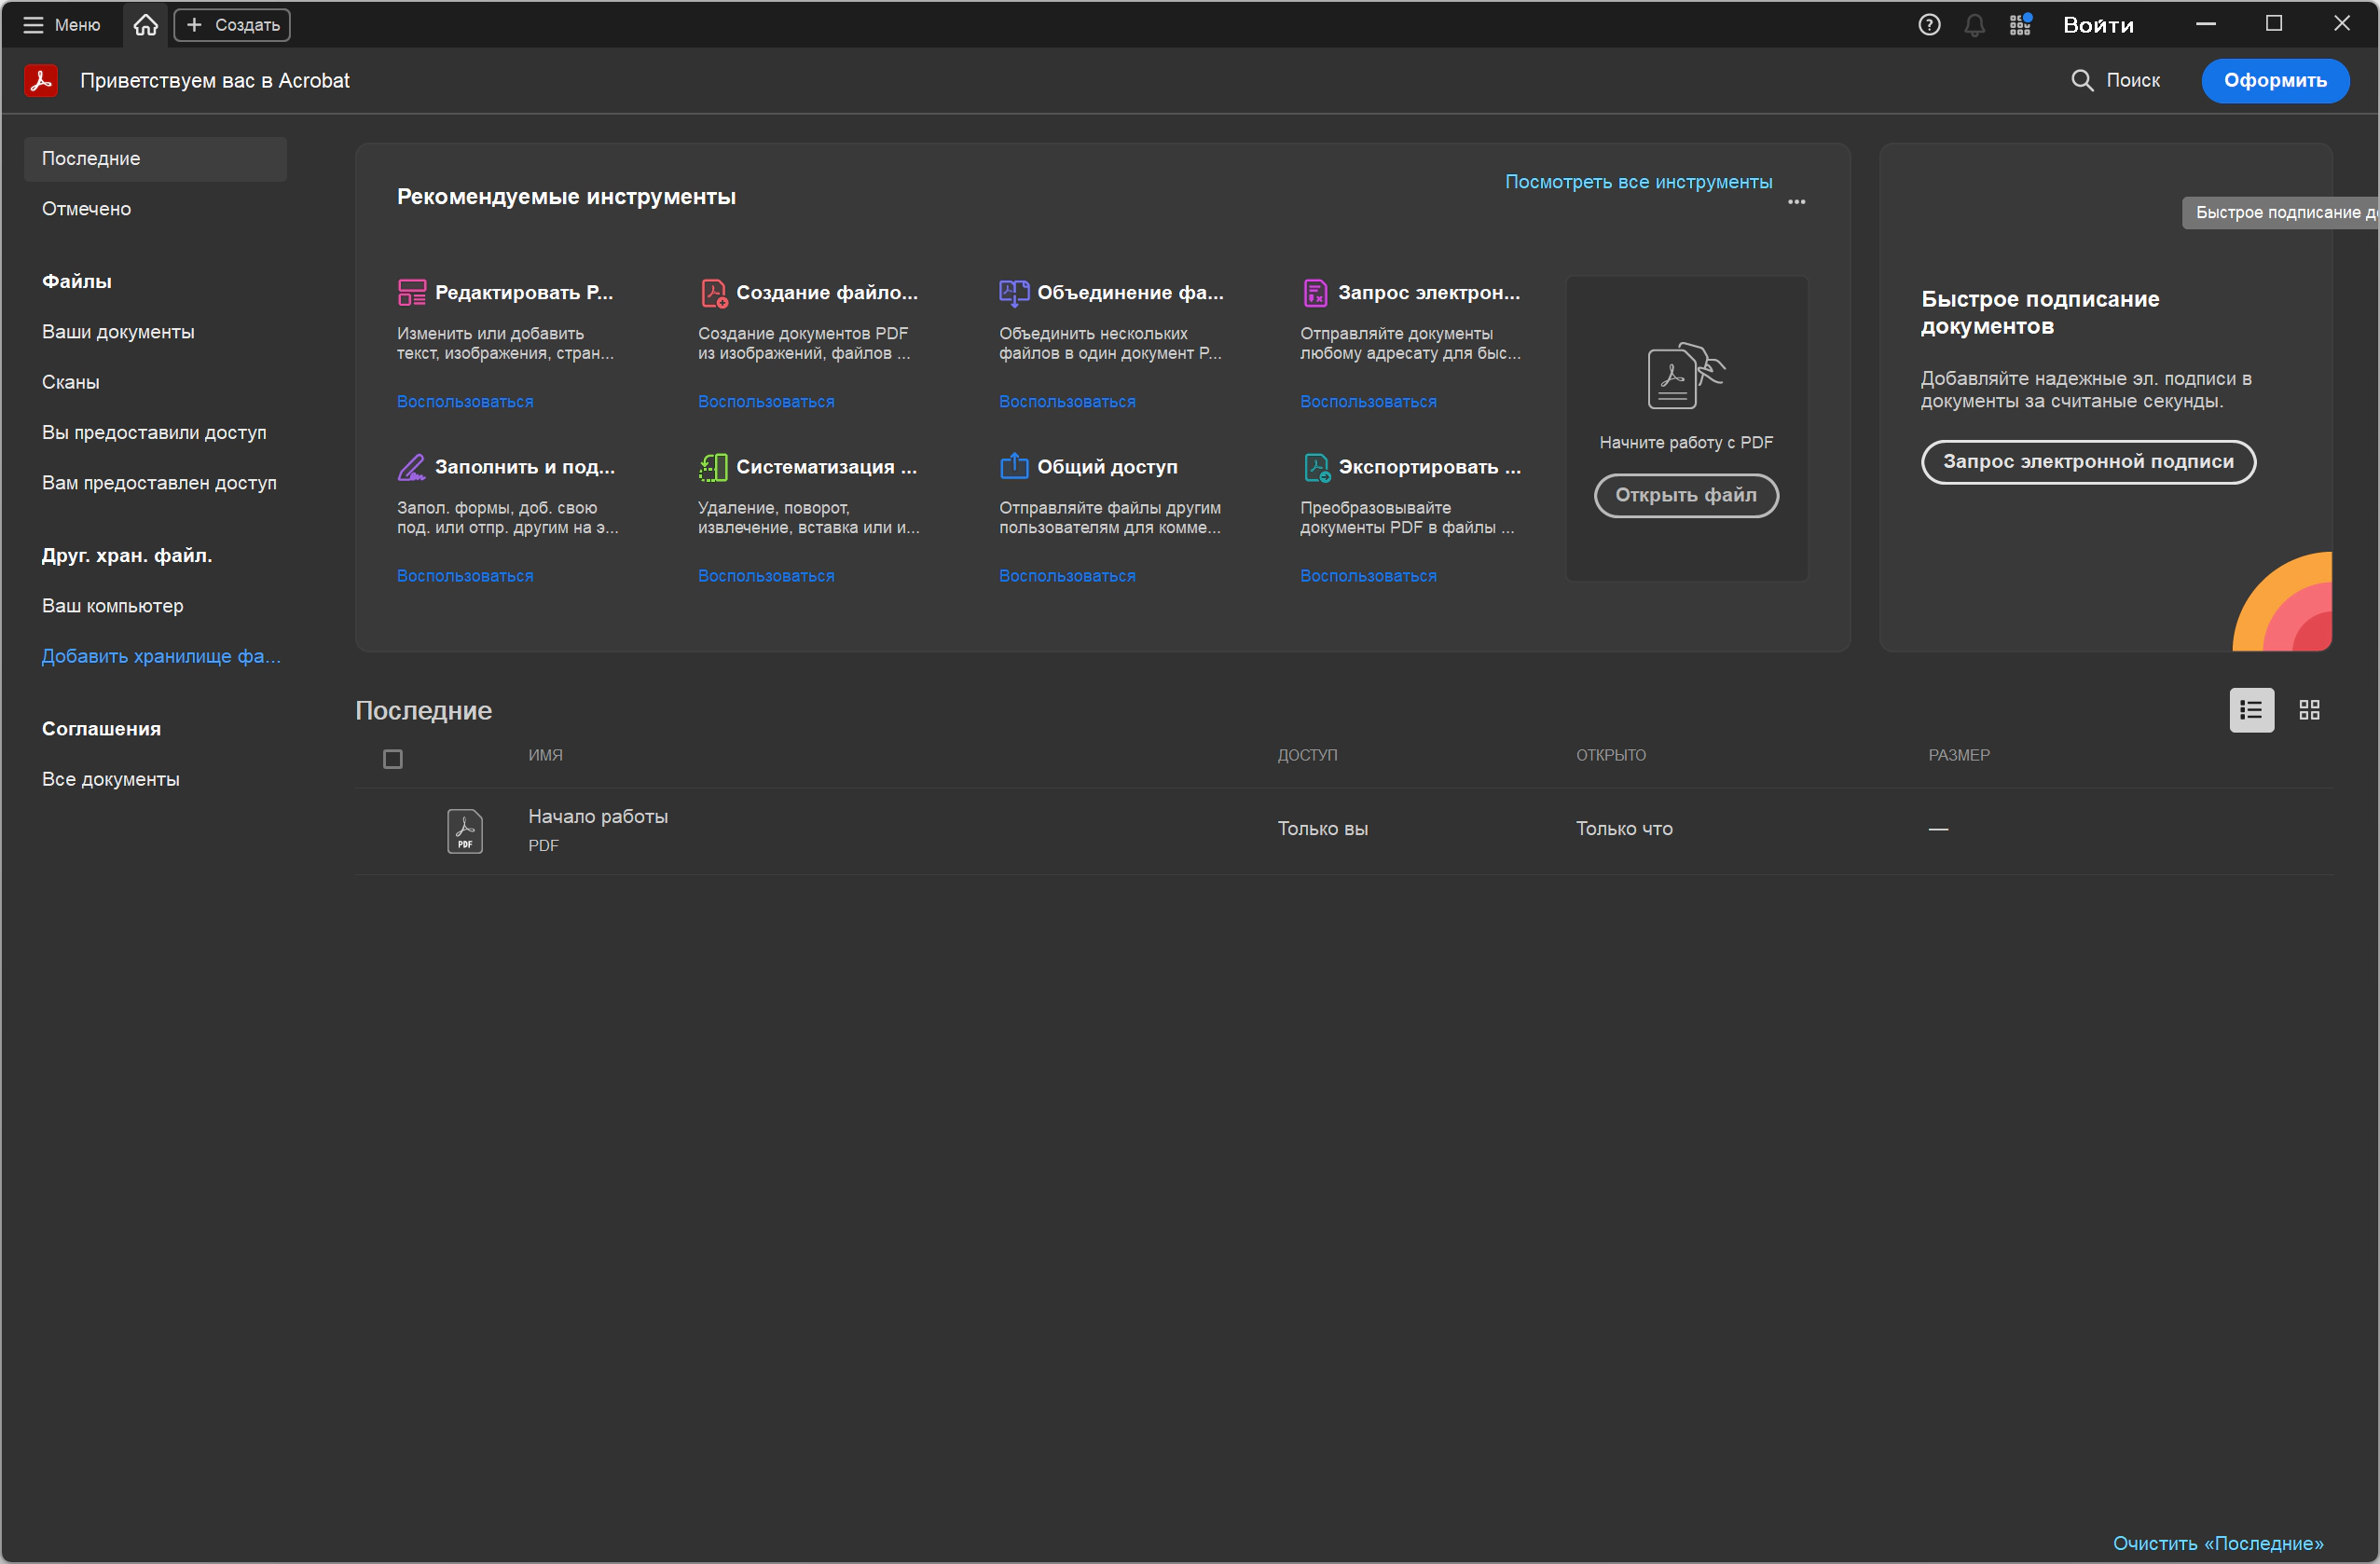Open the Создать create dropdown
Screen dimensions: 2380x1564
pyautogui.click(x=232, y=25)
